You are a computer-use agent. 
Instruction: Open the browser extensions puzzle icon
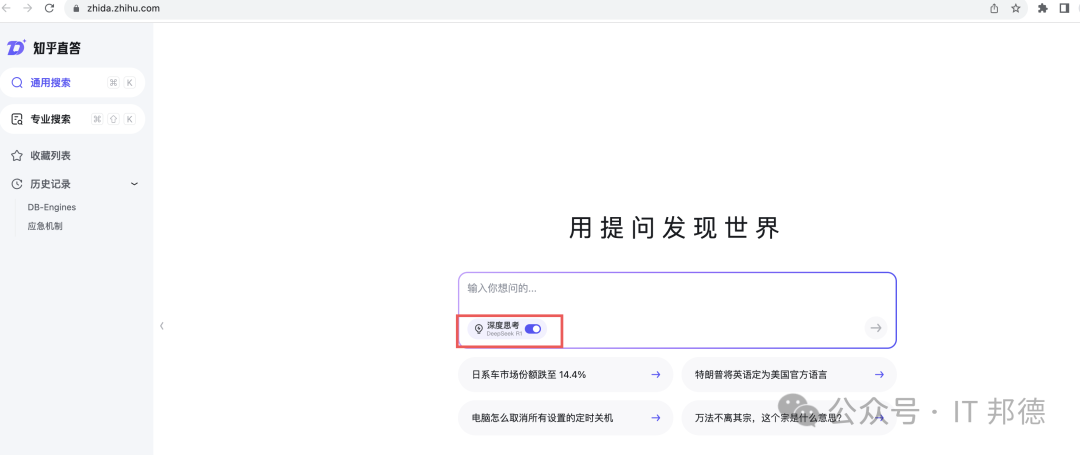tap(1043, 8)
